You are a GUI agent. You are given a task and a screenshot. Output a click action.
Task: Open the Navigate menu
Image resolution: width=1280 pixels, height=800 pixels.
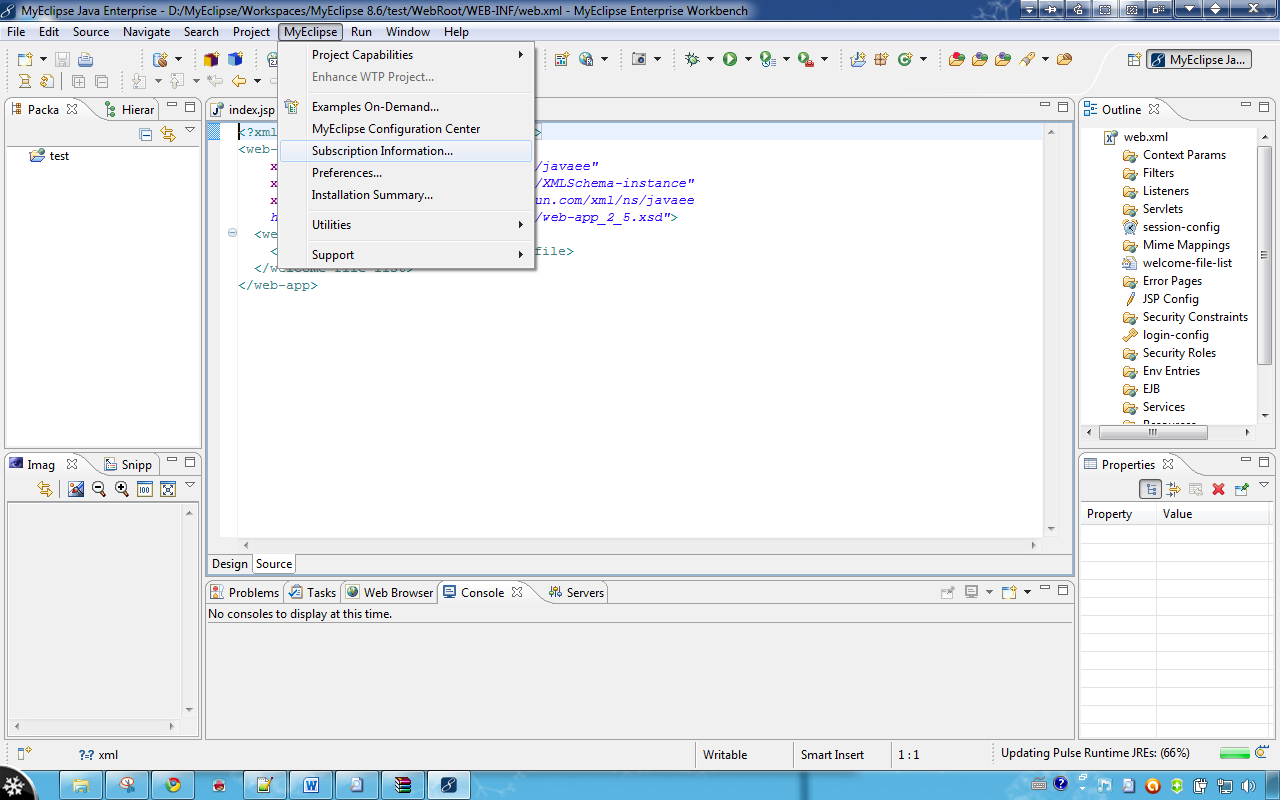pos(146,31)
